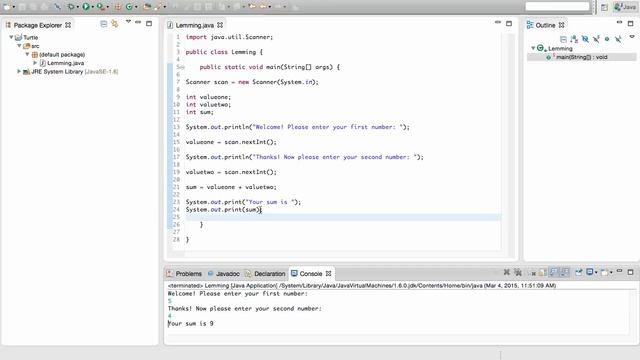Toggle Hide Static Fields and Methods in Outline
This screenshot has height=360, width=640.
pos(596,39)
